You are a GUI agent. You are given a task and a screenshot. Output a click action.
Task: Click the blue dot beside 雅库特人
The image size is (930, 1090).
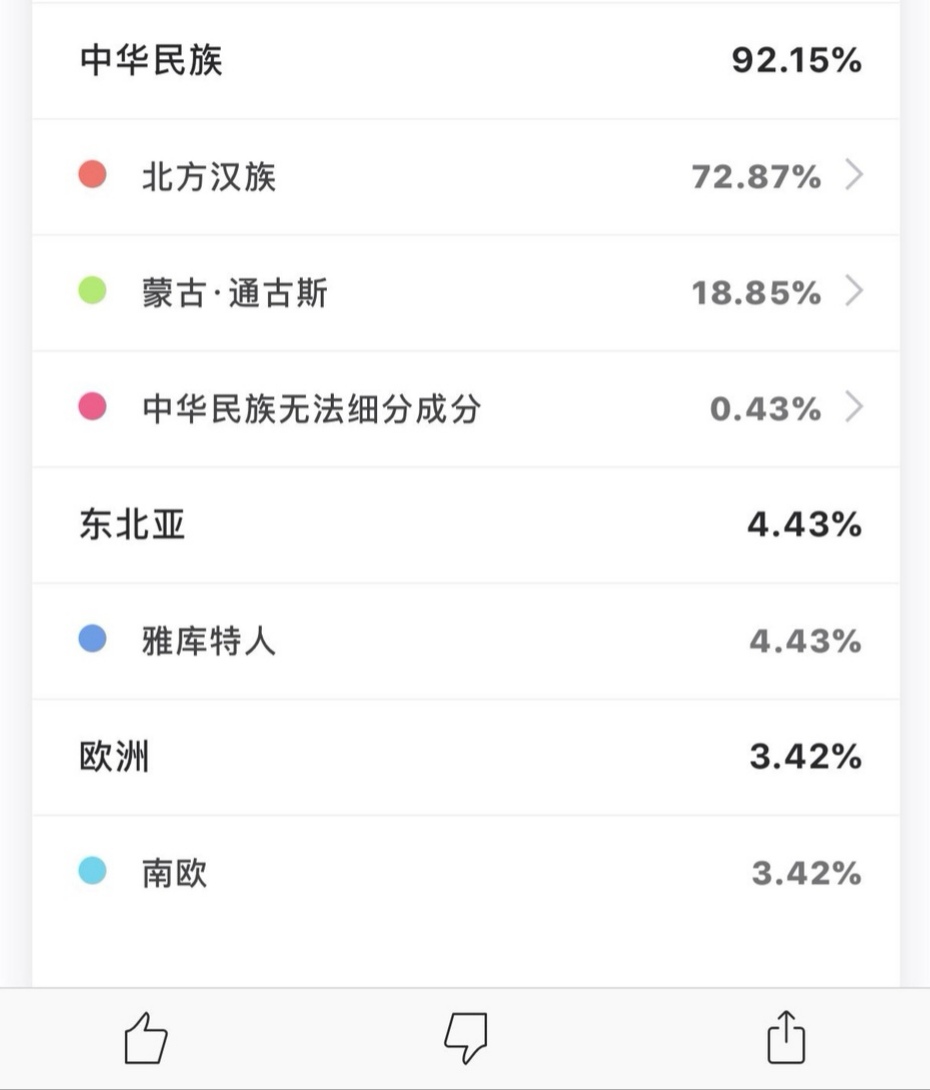coord(92,639)
